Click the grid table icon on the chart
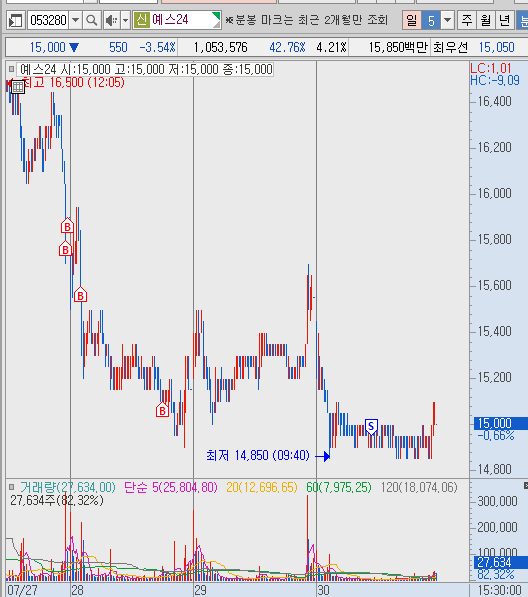Screen dimensions: 528x597 pyautogui.click(x=18, y=87)
